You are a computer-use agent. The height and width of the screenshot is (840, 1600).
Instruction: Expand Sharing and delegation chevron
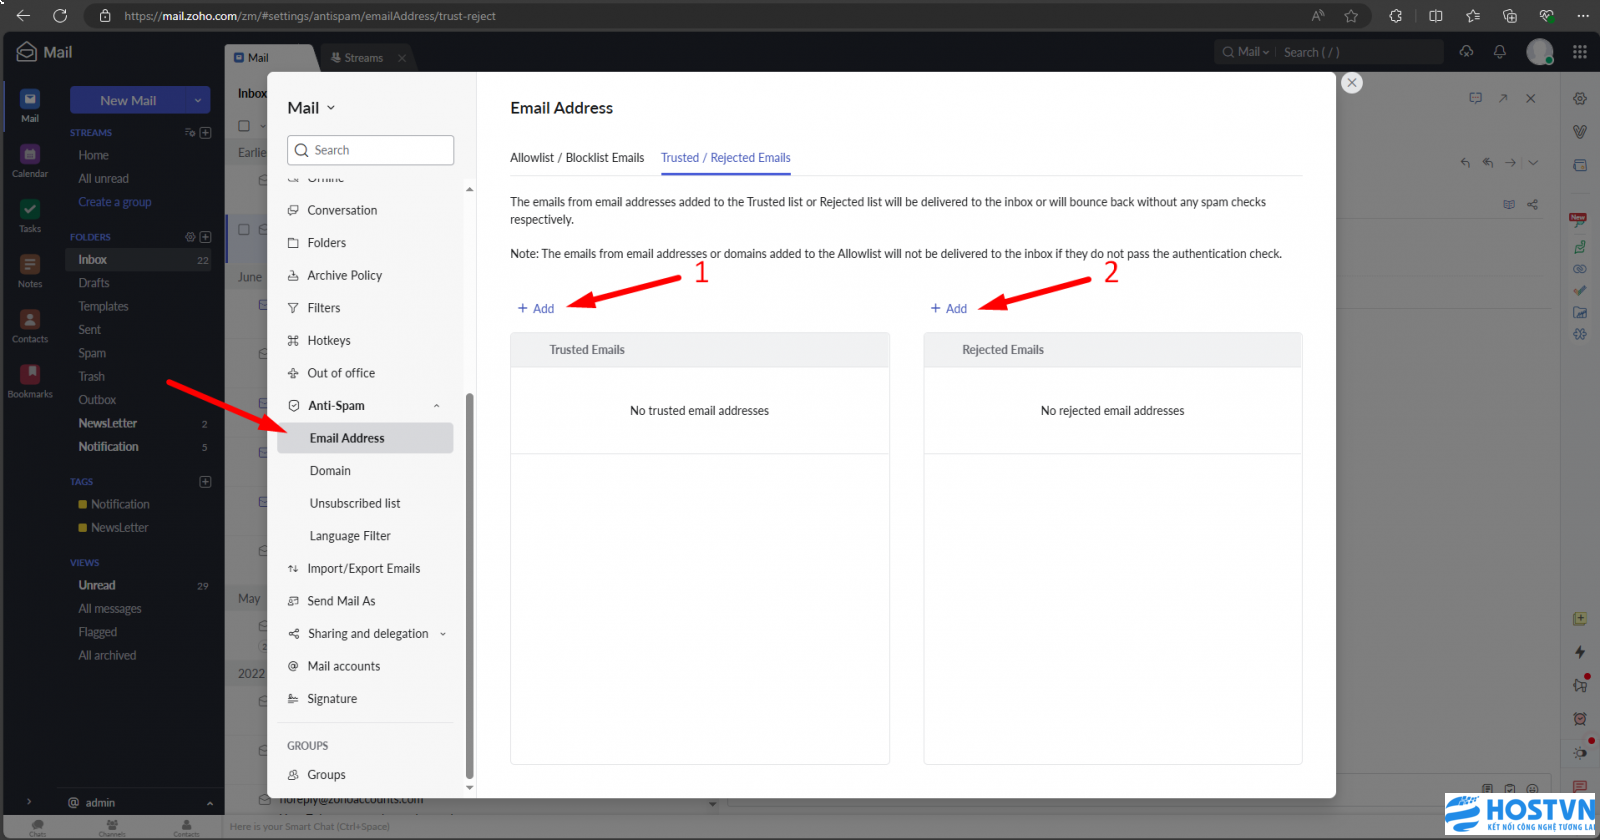click(443, 634)
